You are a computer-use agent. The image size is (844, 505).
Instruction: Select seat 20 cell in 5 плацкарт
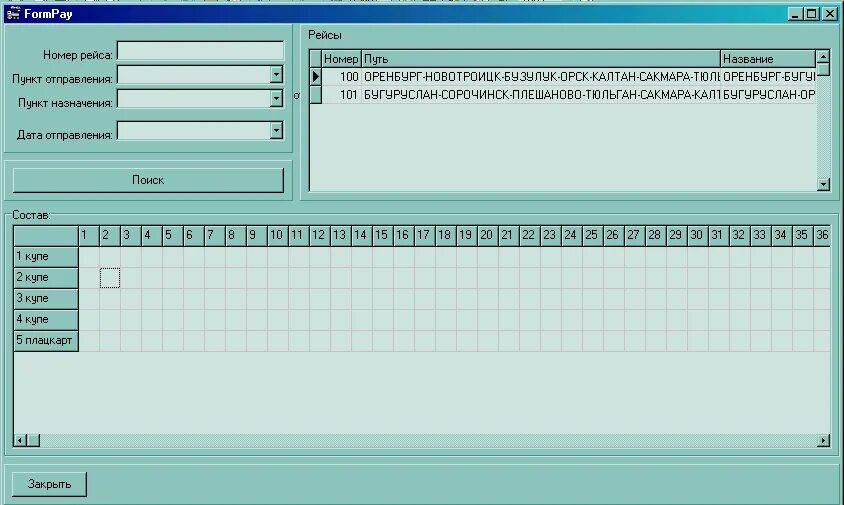[488, 341]
